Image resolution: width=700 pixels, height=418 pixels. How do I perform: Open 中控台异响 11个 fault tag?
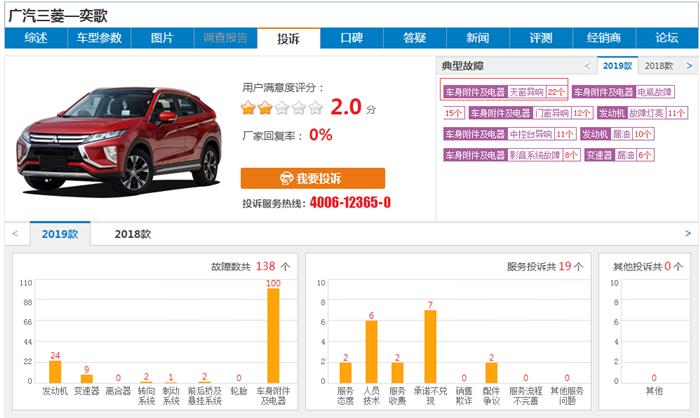click(510, 134)
